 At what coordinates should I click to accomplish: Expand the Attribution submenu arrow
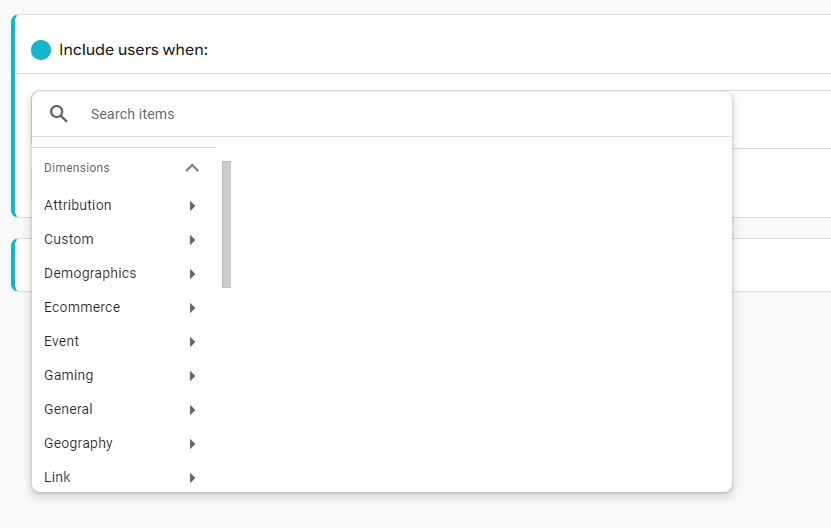pyautogui.click(x=192, y=206)
